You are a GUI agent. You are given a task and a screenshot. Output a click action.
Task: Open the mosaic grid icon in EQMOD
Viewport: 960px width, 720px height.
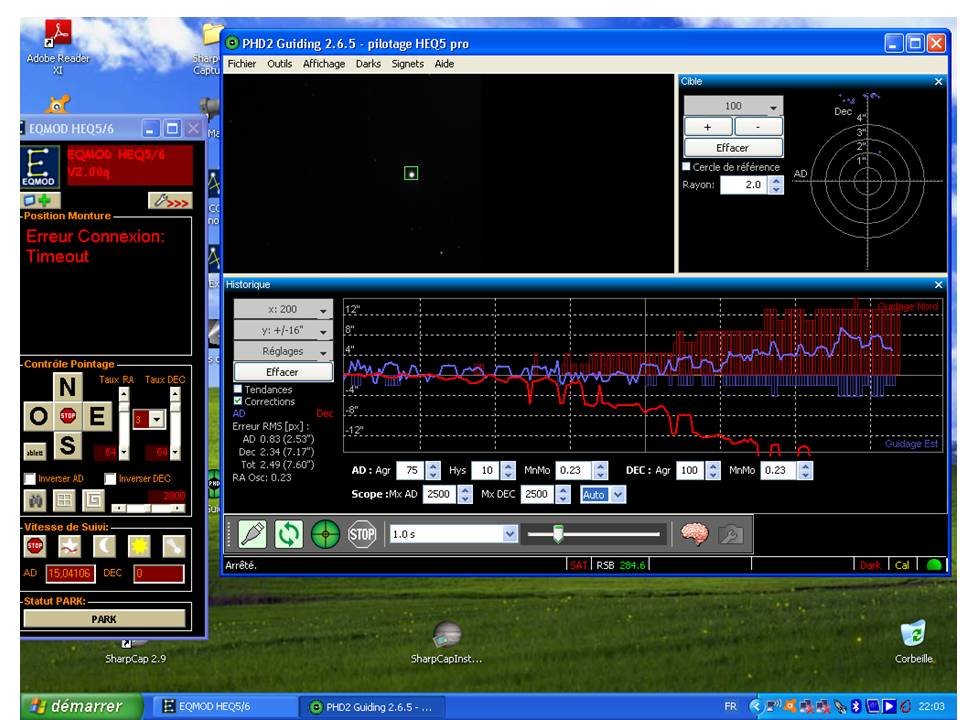tap(64, 500)
